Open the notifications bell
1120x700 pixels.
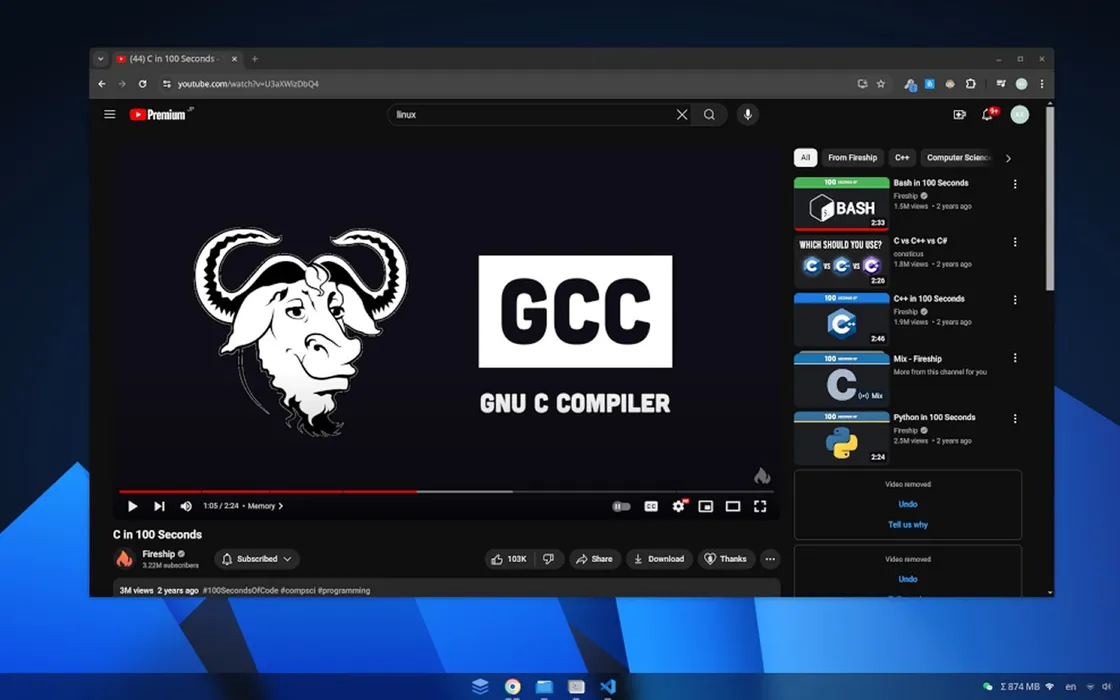pyautogui.click(x=987, y=114)
